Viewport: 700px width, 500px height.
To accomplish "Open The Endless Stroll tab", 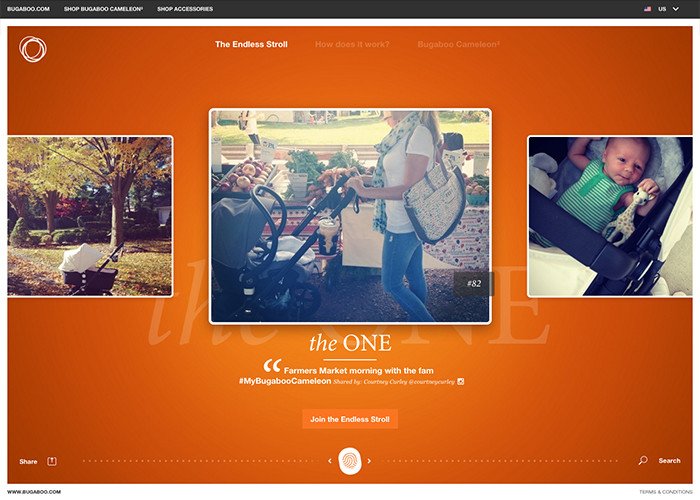I will [x=251, y=44].
